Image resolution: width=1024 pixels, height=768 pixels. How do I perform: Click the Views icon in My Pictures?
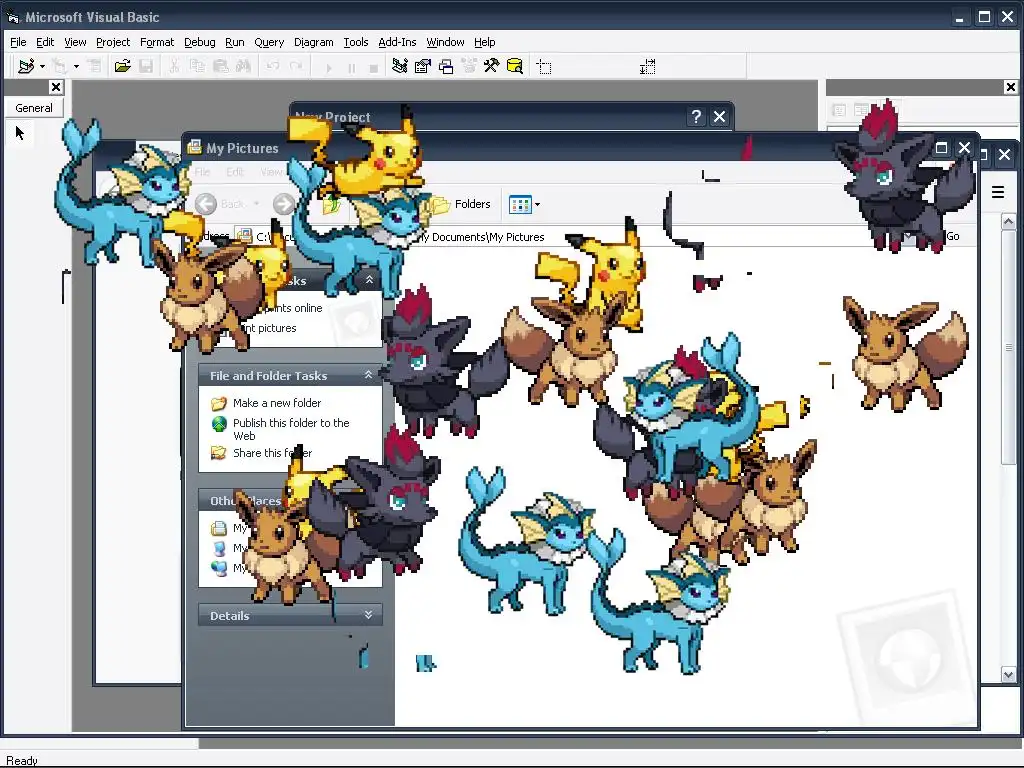tap(520, 204)
